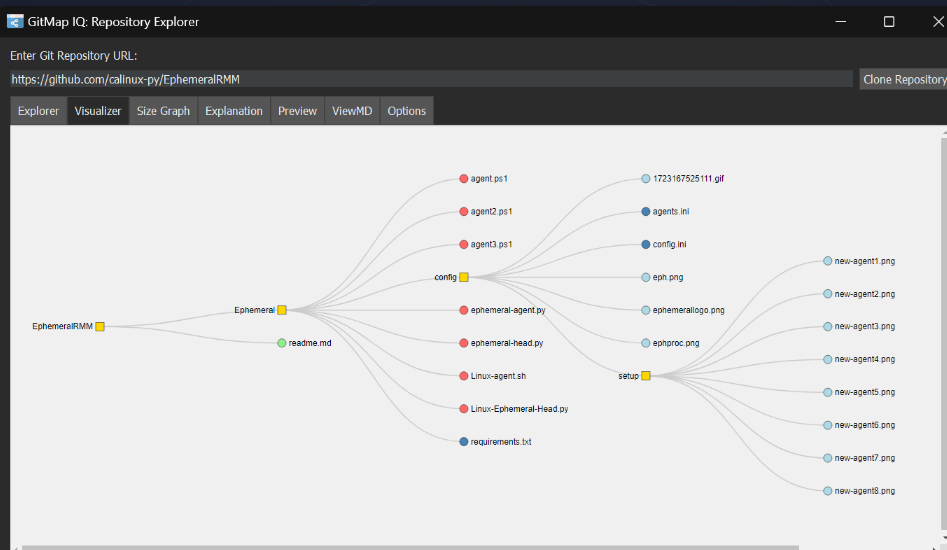Click the 'new-agent5.png' label text
947x550 pixels.
tap(864, 392)
